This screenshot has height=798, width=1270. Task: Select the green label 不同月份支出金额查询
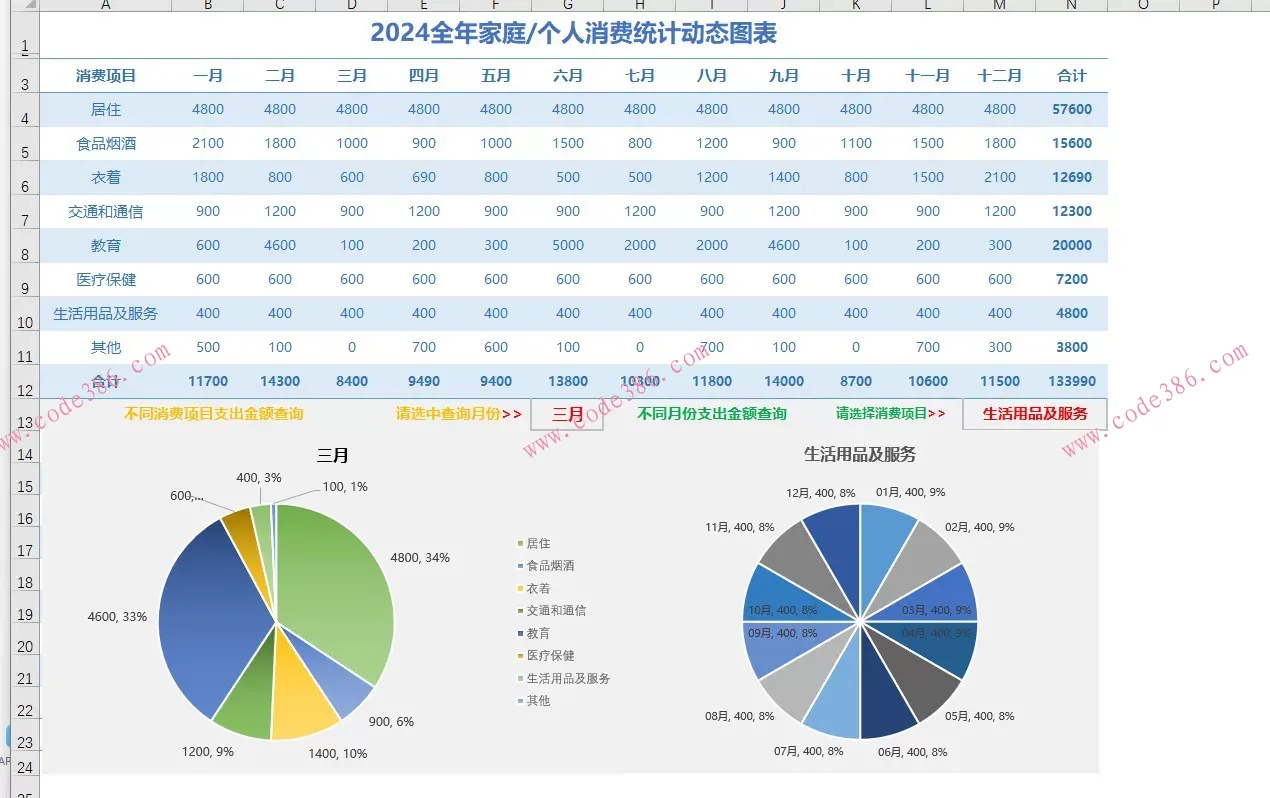coord(712,414)
